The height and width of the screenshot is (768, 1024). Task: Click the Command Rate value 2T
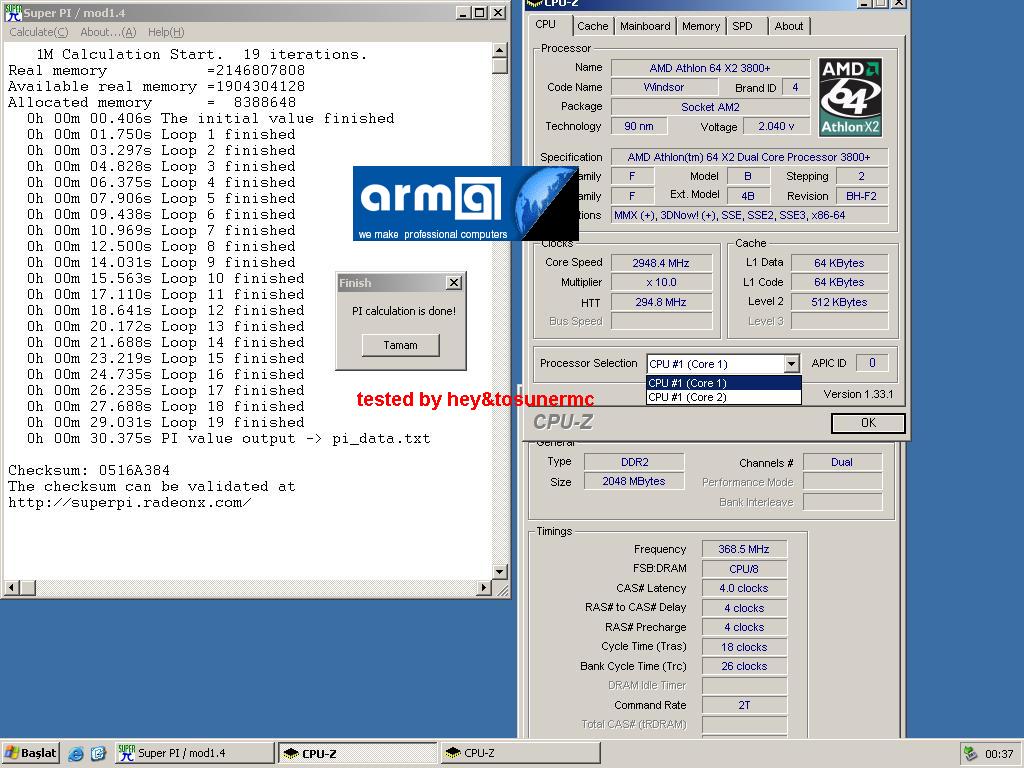(x=744, y=705)
